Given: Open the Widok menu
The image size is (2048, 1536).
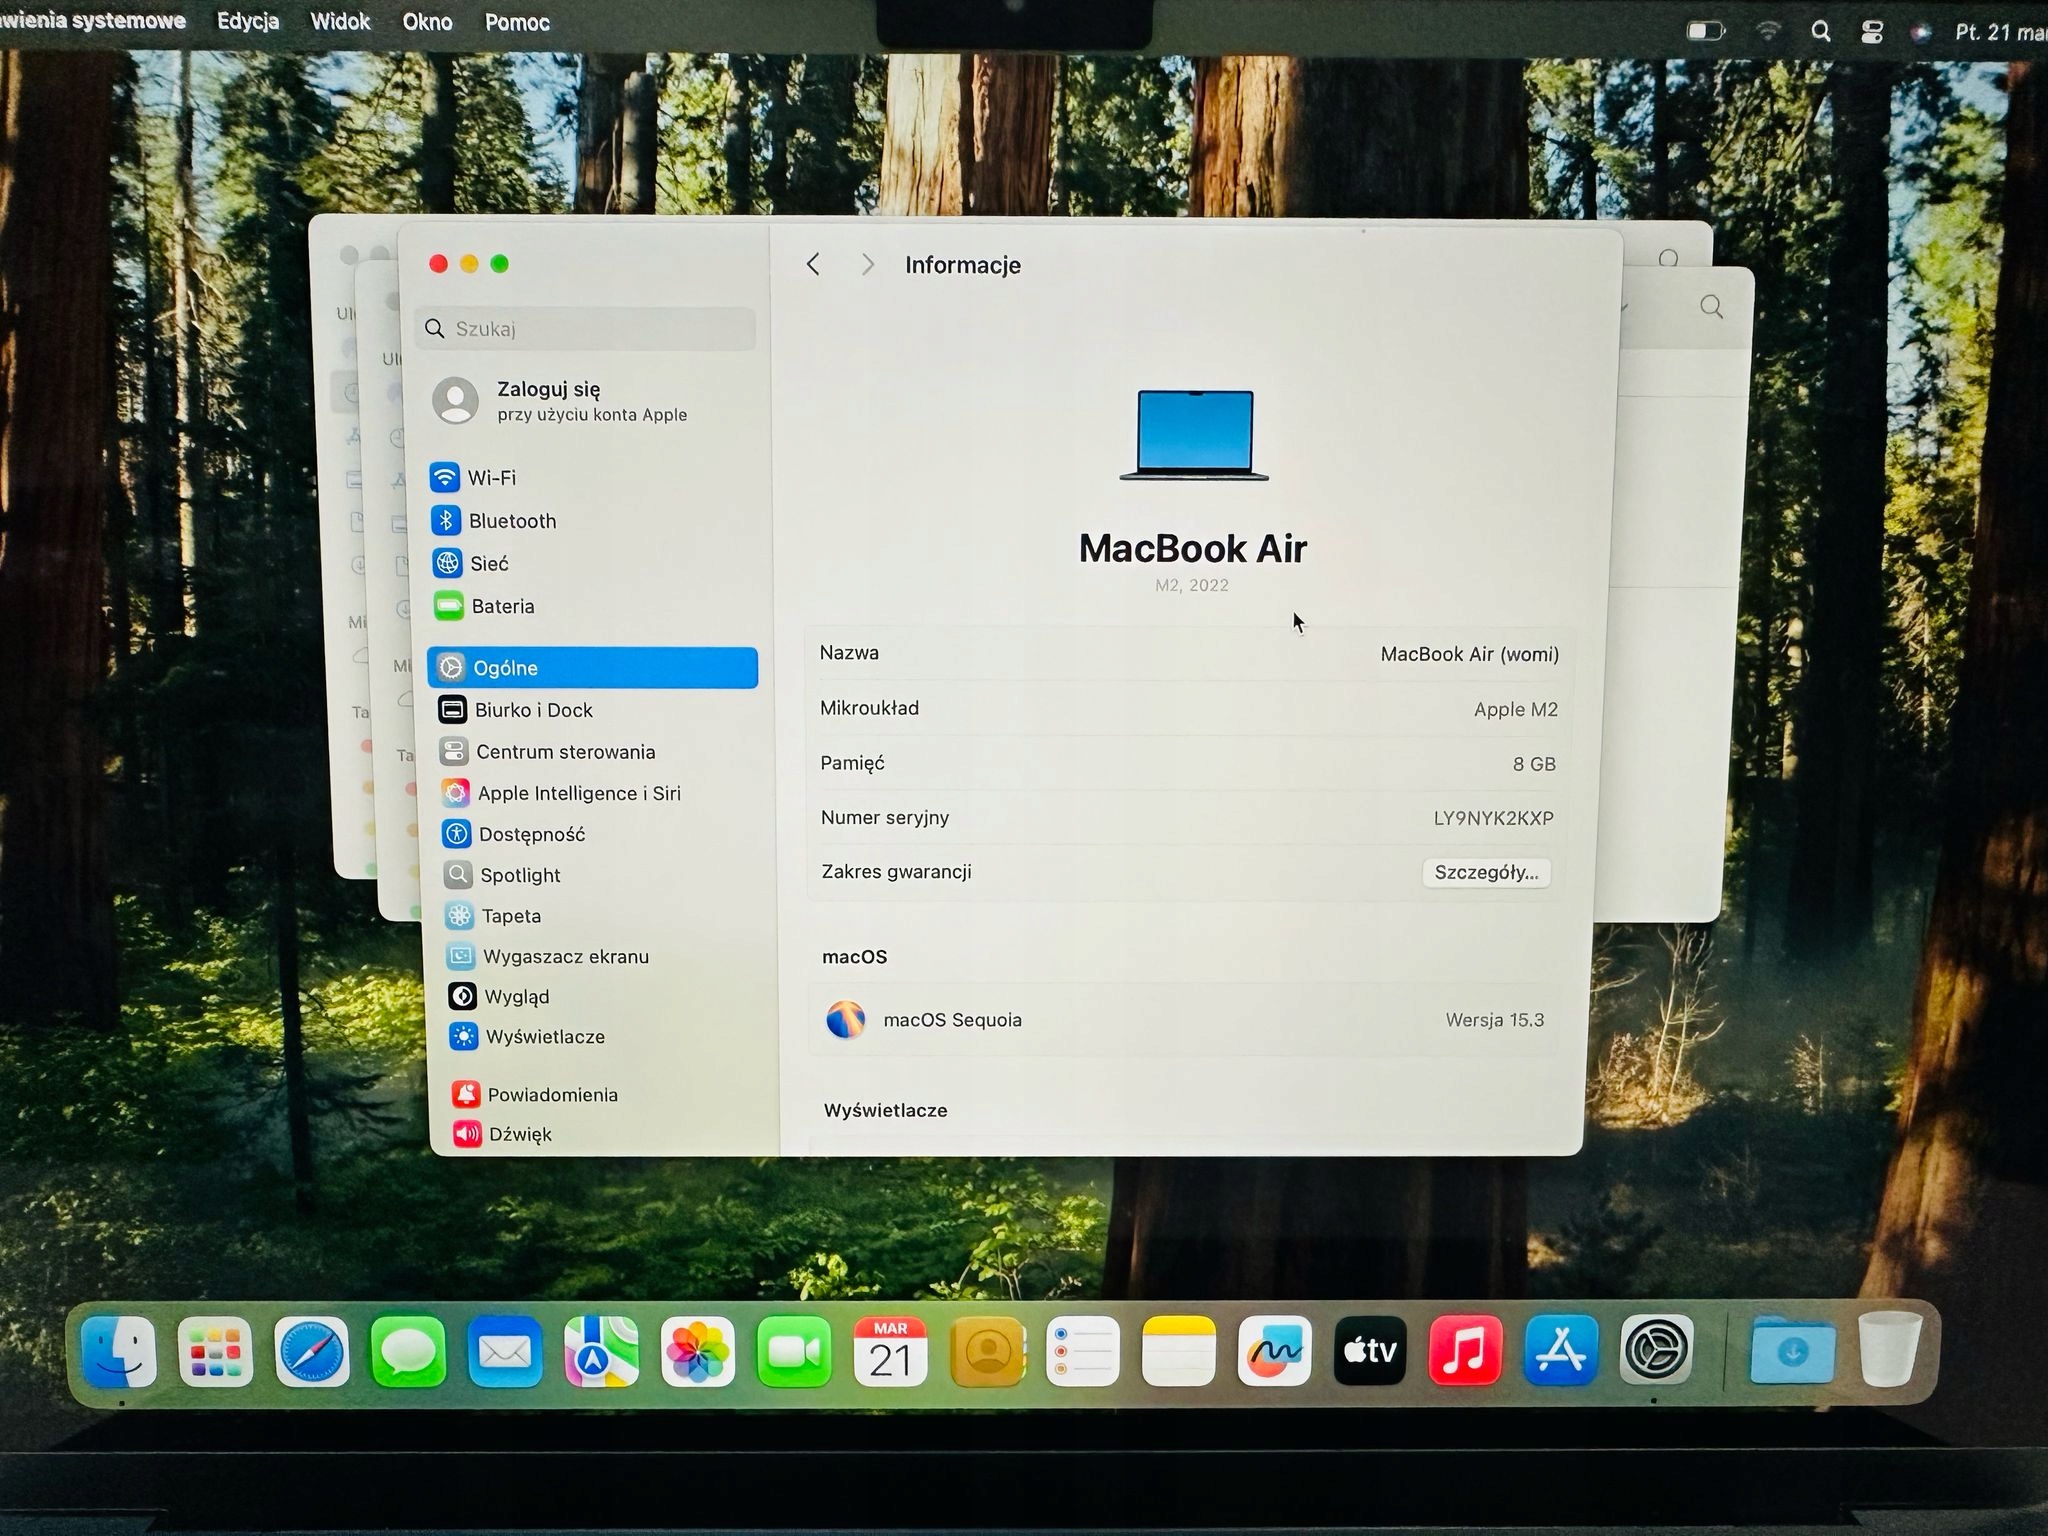Looking at the screenshot, I should (x=340, y=22).
